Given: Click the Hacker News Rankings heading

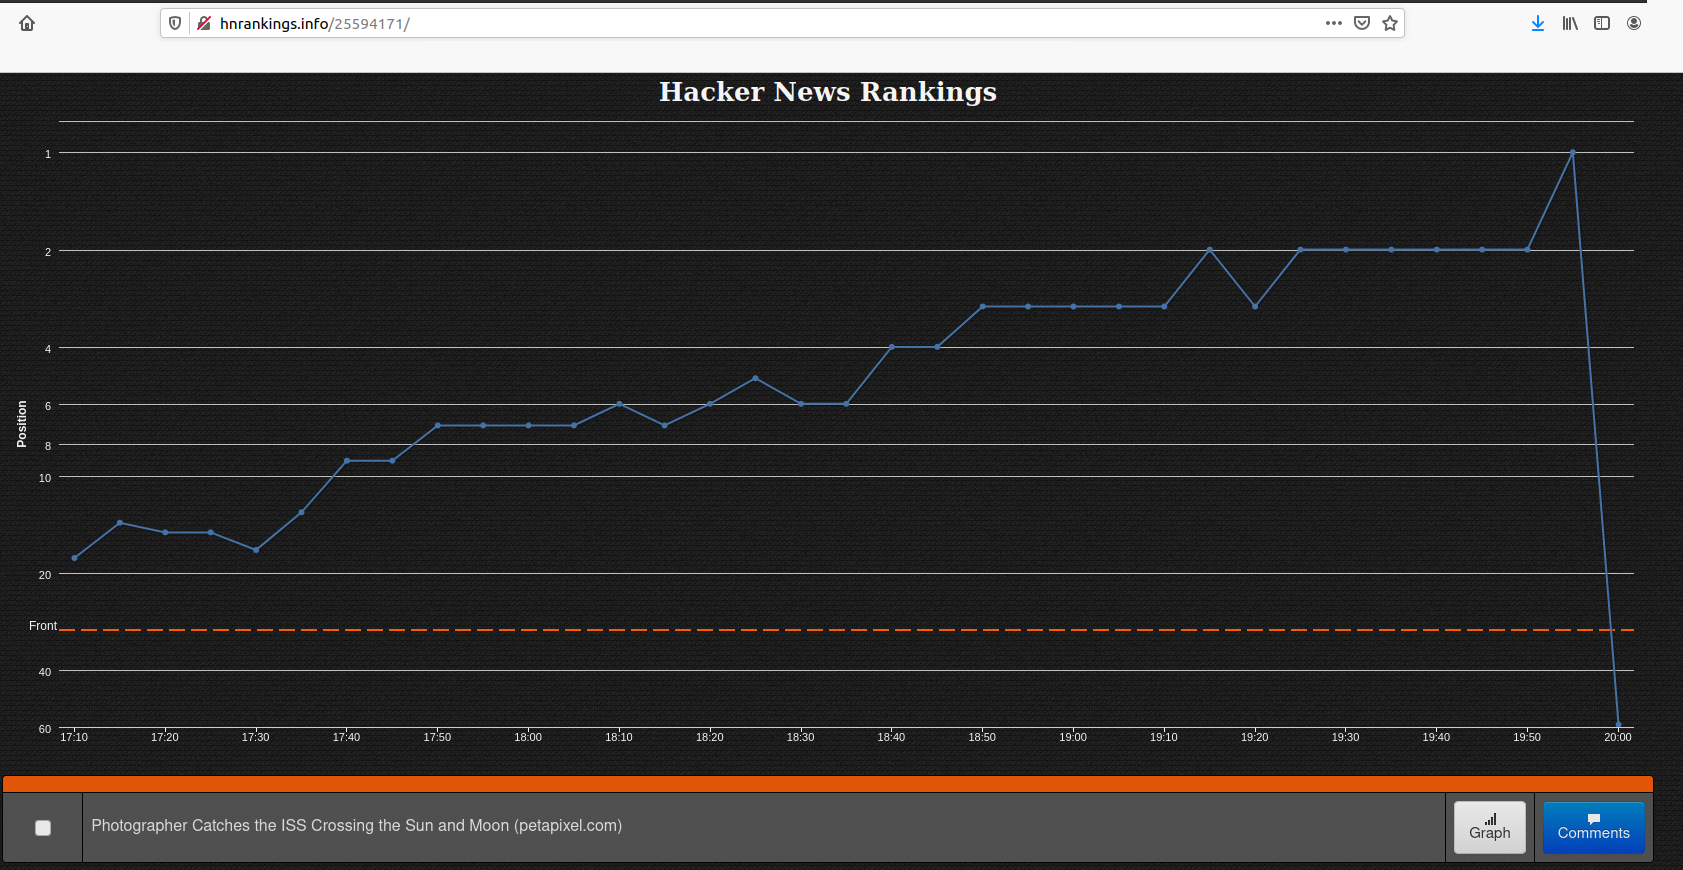Looking at the screenshot, I should click(827, 92).
